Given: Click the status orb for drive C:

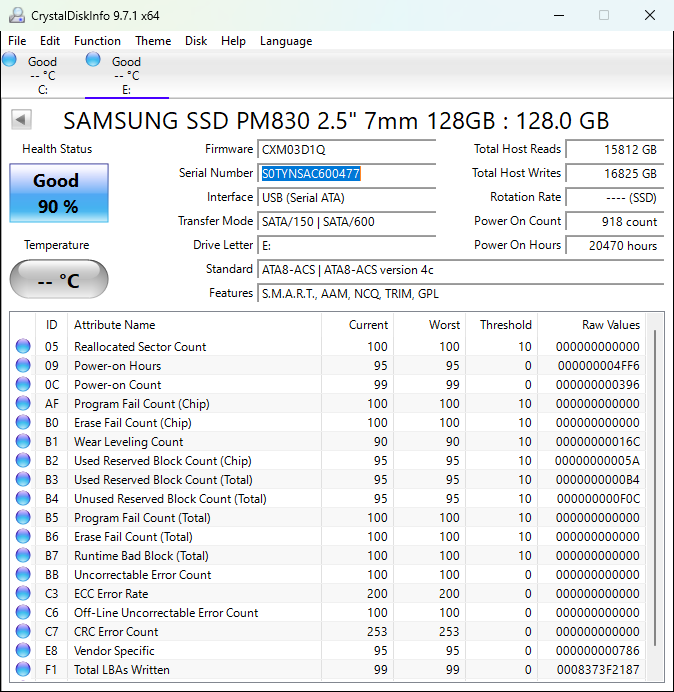Looking at the screenshot, I should point(9,60).
